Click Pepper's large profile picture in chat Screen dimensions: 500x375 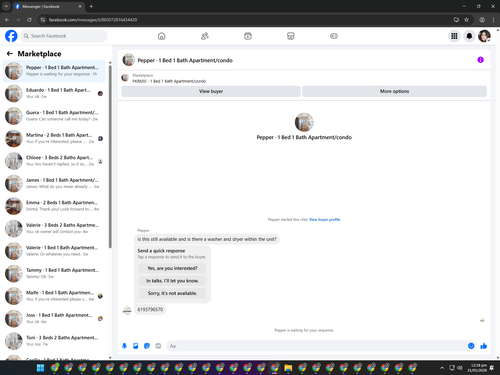click(304, 122)
